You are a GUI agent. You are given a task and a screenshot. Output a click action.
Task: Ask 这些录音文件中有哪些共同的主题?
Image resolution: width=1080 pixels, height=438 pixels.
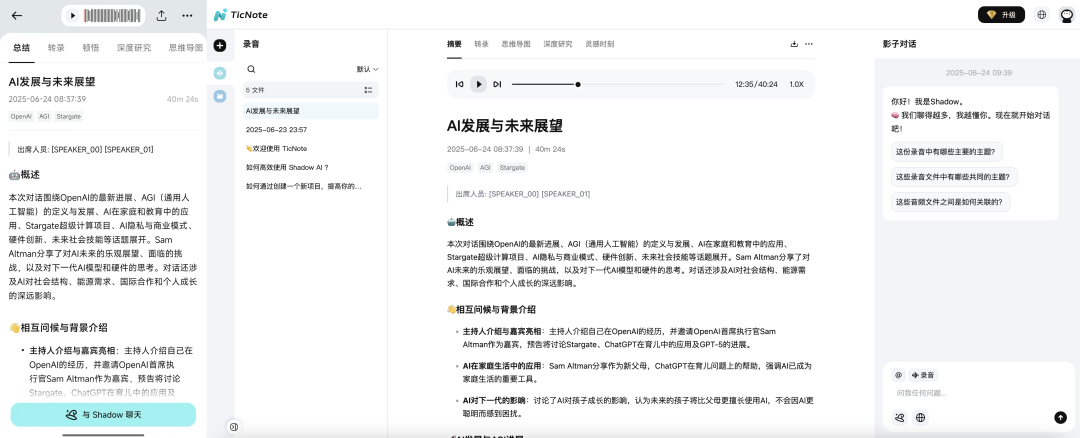[x=954, y=176]
